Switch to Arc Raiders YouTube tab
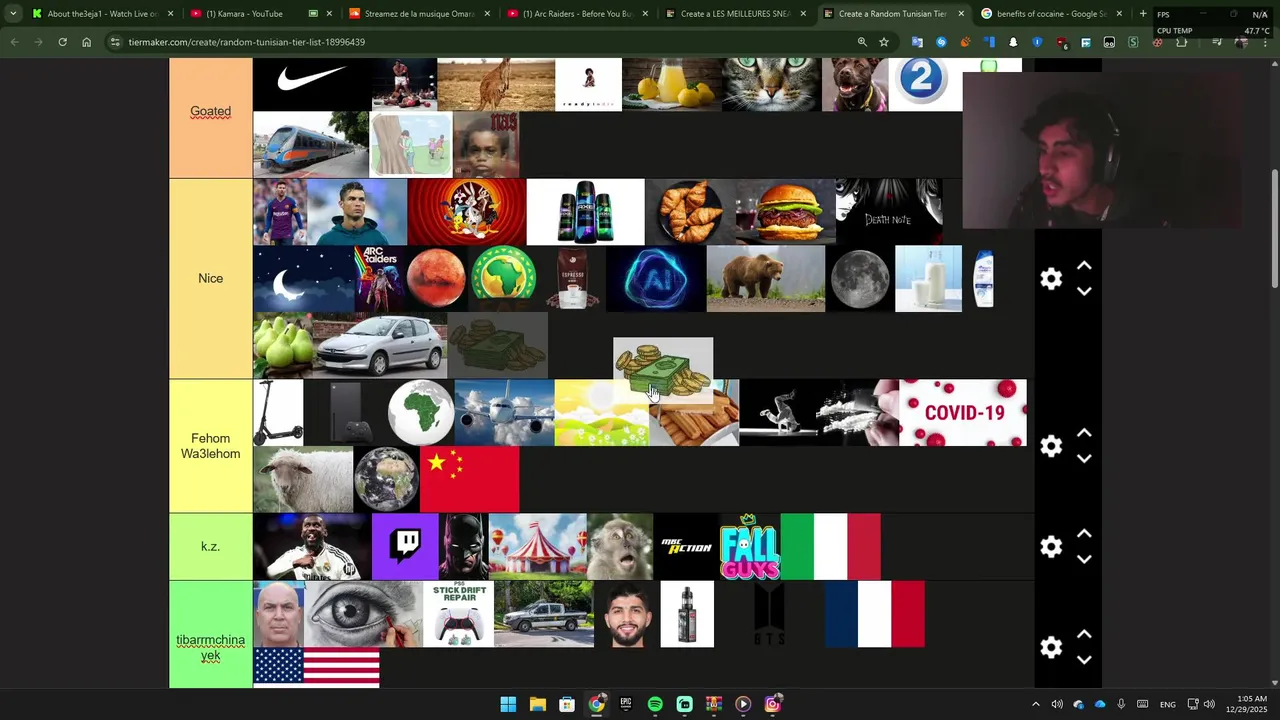Viewport: 1280px width, 720px height. click(x=577, y=14)
